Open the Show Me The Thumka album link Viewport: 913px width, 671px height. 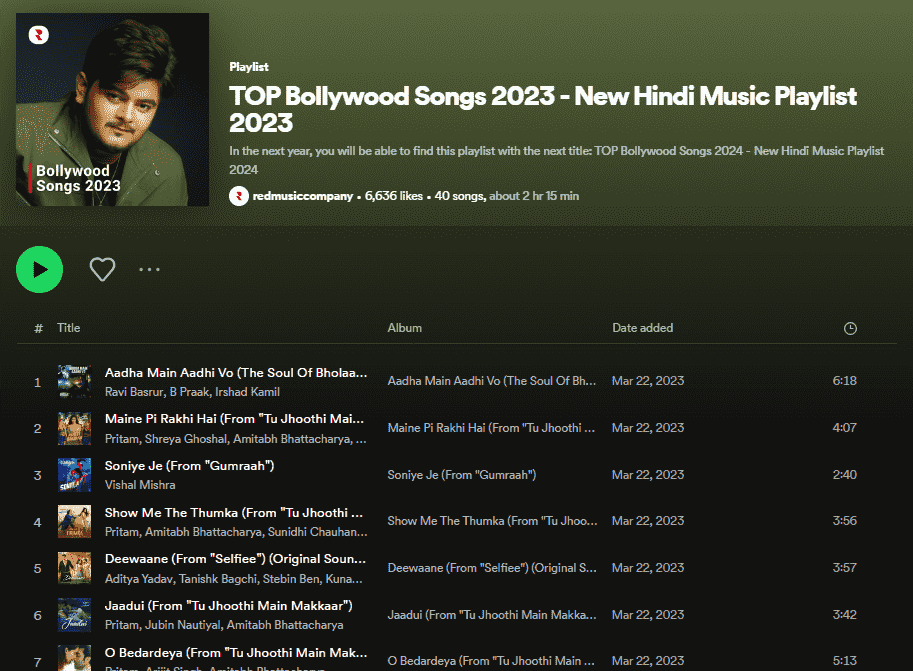pyautogui.click(x=493, y=521)
